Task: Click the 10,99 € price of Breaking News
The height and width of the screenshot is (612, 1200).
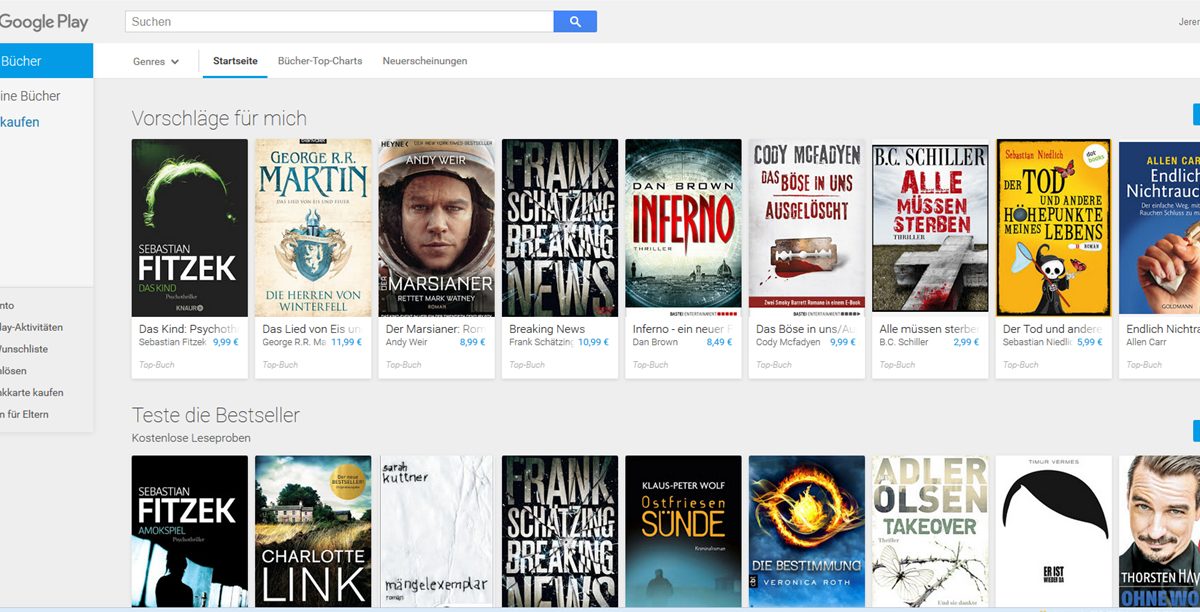Action: (x=593, y=342)
